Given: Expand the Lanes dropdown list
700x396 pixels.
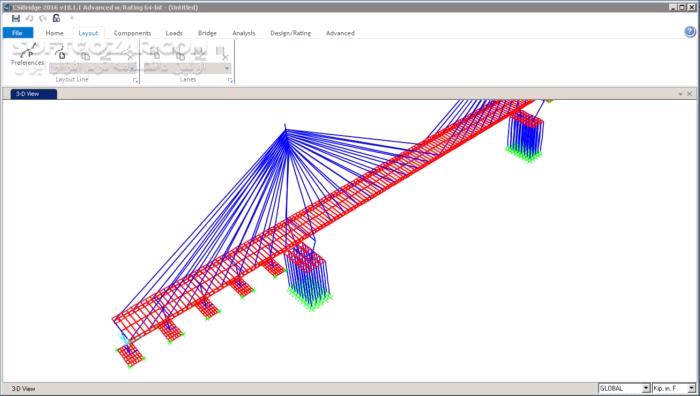Looking at the screenshot, I should click(x=227, y=68).
